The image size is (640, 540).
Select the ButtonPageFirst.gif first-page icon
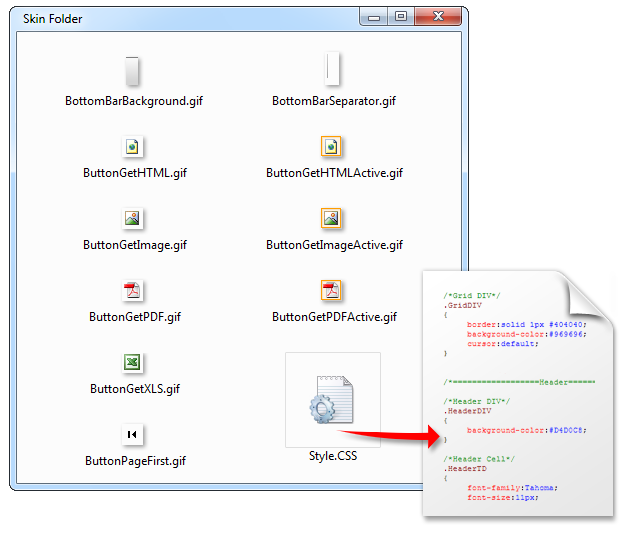click(x=132, y=434)
